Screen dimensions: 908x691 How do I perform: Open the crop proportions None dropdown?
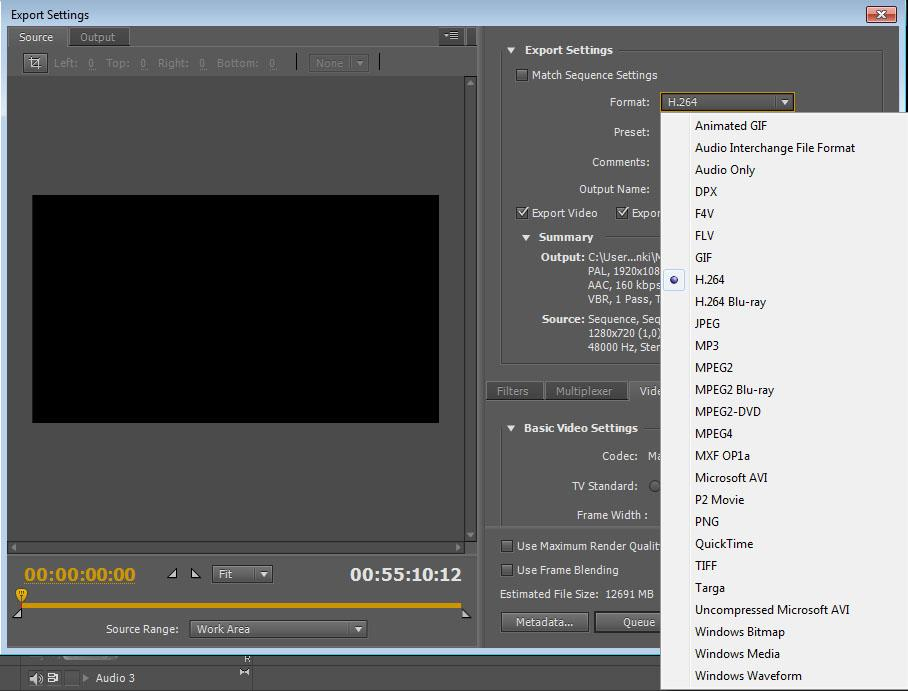click(339, 63)
